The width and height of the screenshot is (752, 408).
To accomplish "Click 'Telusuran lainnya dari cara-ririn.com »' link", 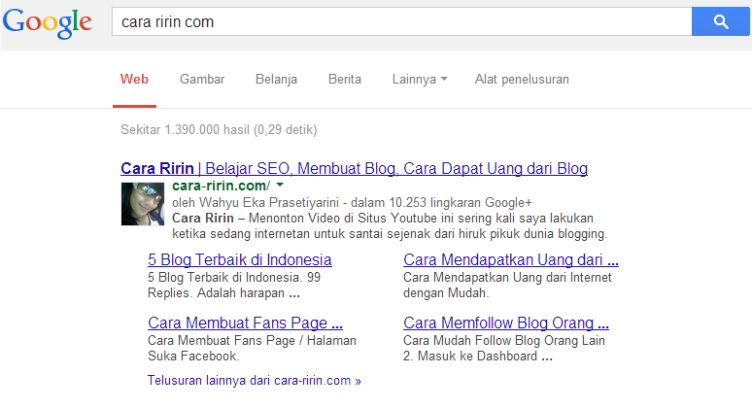I will pos(254,381).
